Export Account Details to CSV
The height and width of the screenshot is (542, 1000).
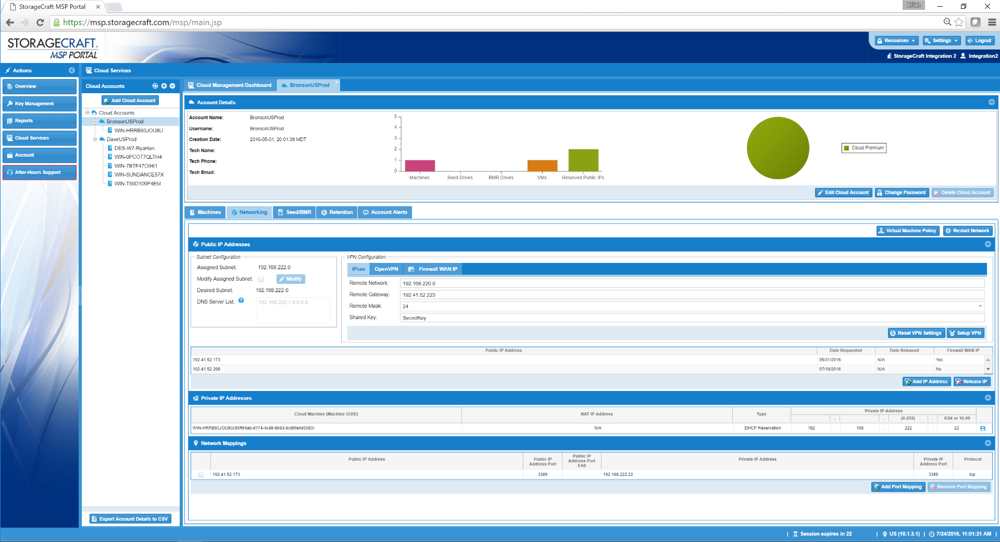pyautogui.click(x=130, y=519)
